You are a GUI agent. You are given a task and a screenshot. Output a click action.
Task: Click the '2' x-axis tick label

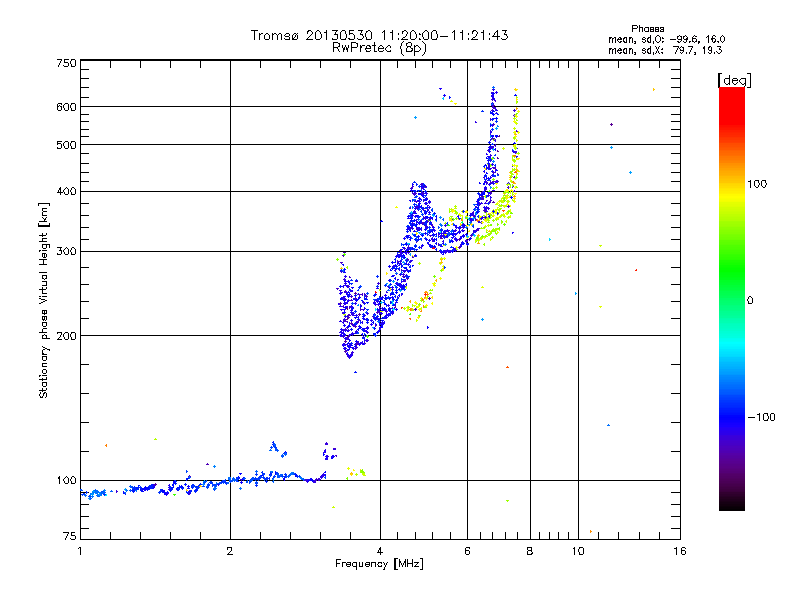tap(230, 551)
